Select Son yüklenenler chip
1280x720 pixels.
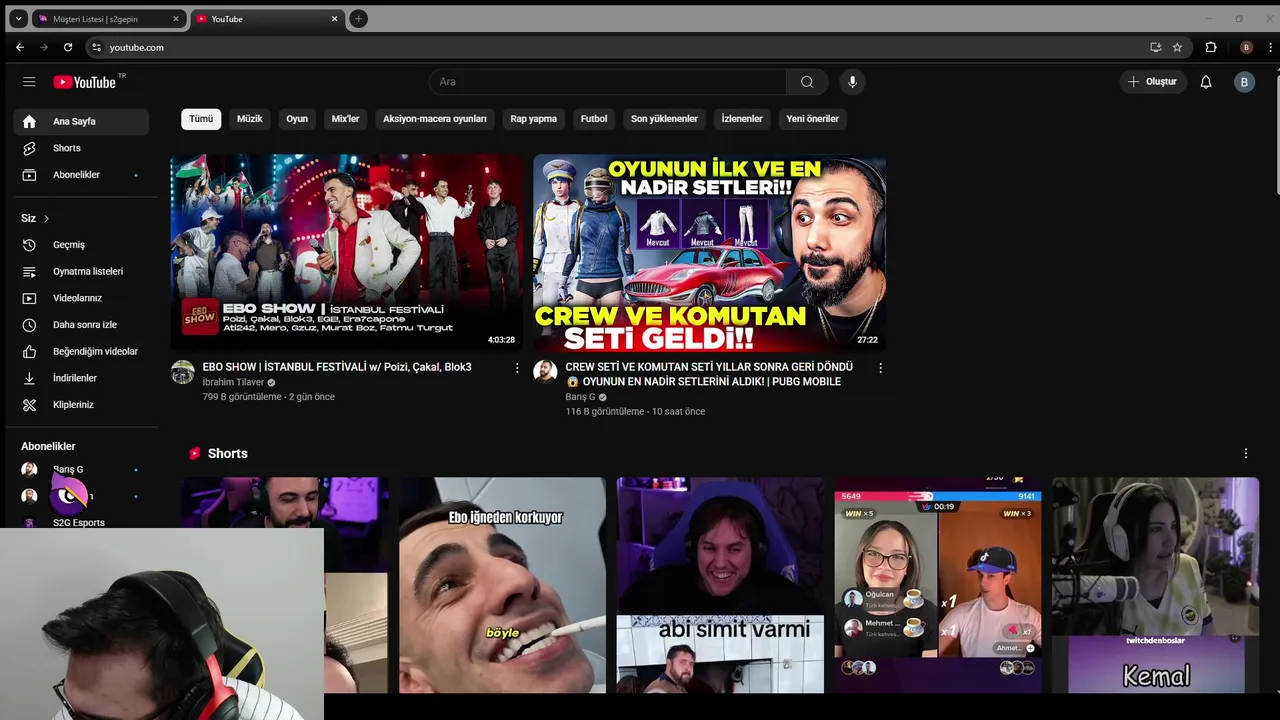coord(664,119)
